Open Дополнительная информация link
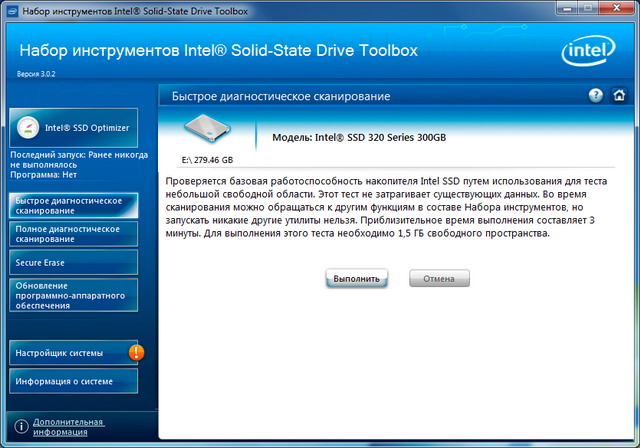This screenshot has width=640, height=448. click(x=68, y=427)
